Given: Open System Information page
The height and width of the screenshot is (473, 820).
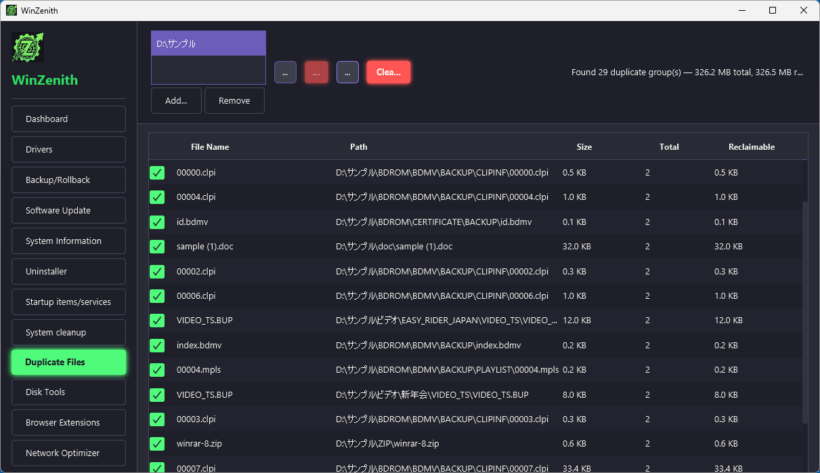Looking at the screenshot, I should (69, 241).
